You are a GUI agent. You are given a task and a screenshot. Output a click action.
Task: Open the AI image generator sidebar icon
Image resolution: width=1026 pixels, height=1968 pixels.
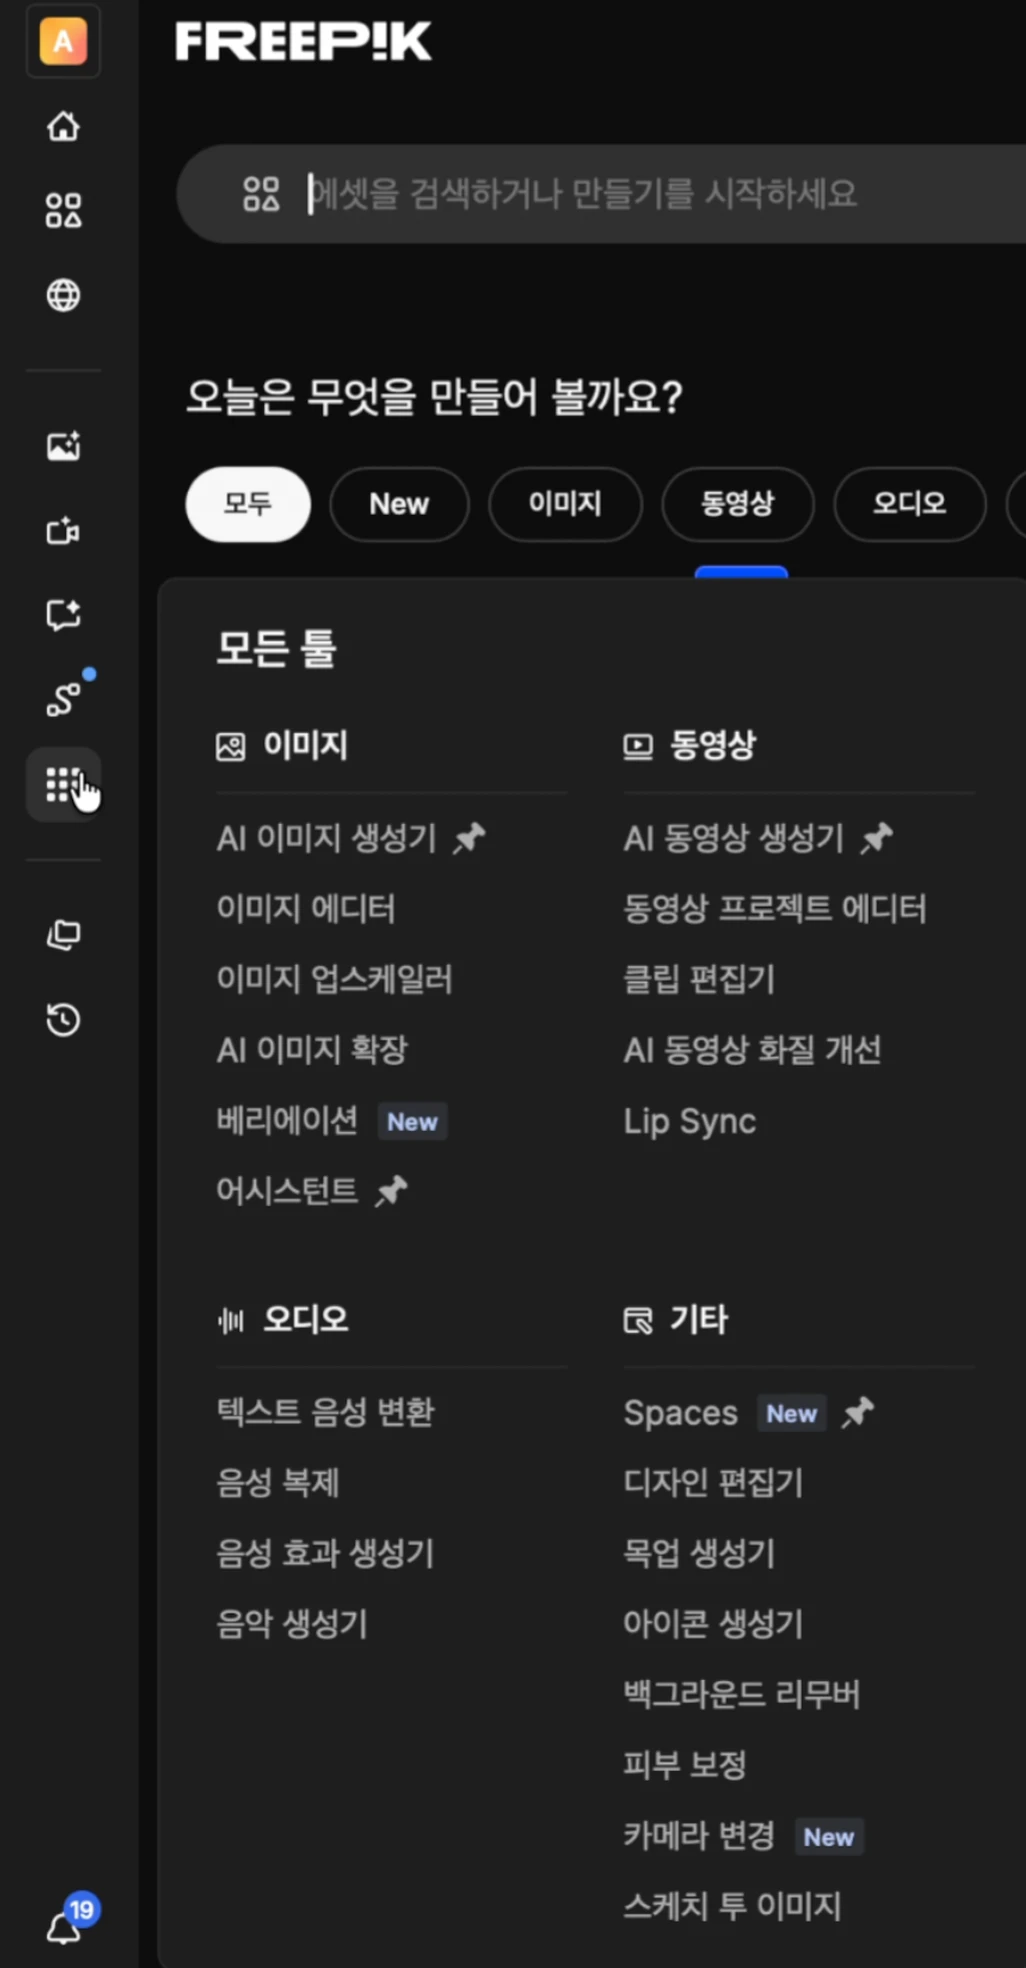[63, 446]
